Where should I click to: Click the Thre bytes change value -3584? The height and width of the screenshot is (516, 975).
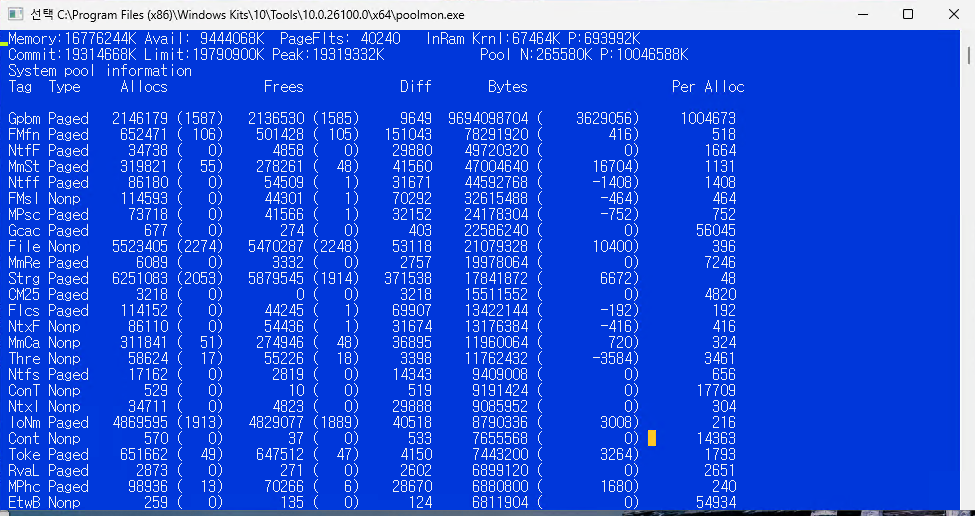coord(614,359)
